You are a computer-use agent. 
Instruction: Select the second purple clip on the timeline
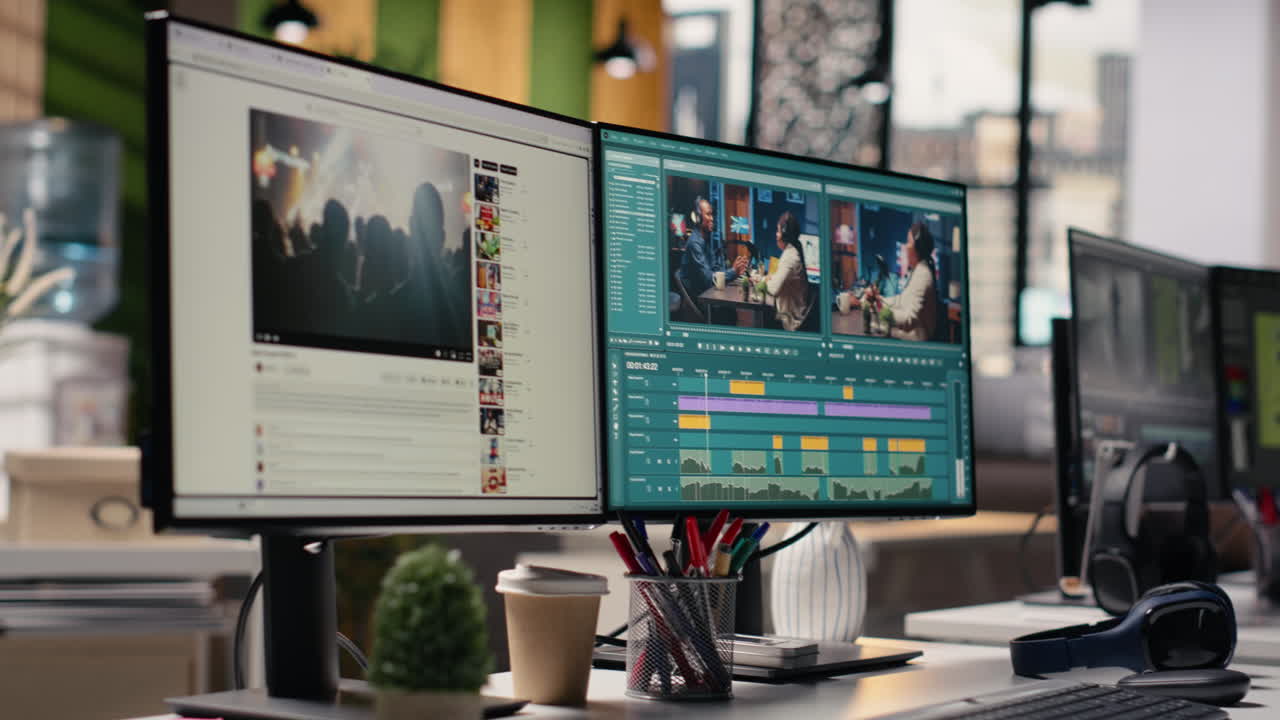pos(878,411)
